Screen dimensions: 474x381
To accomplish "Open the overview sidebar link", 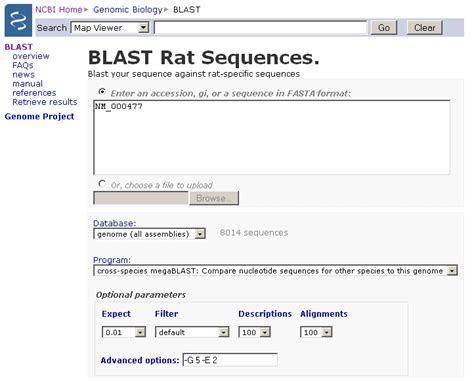I will pos(31,56).
